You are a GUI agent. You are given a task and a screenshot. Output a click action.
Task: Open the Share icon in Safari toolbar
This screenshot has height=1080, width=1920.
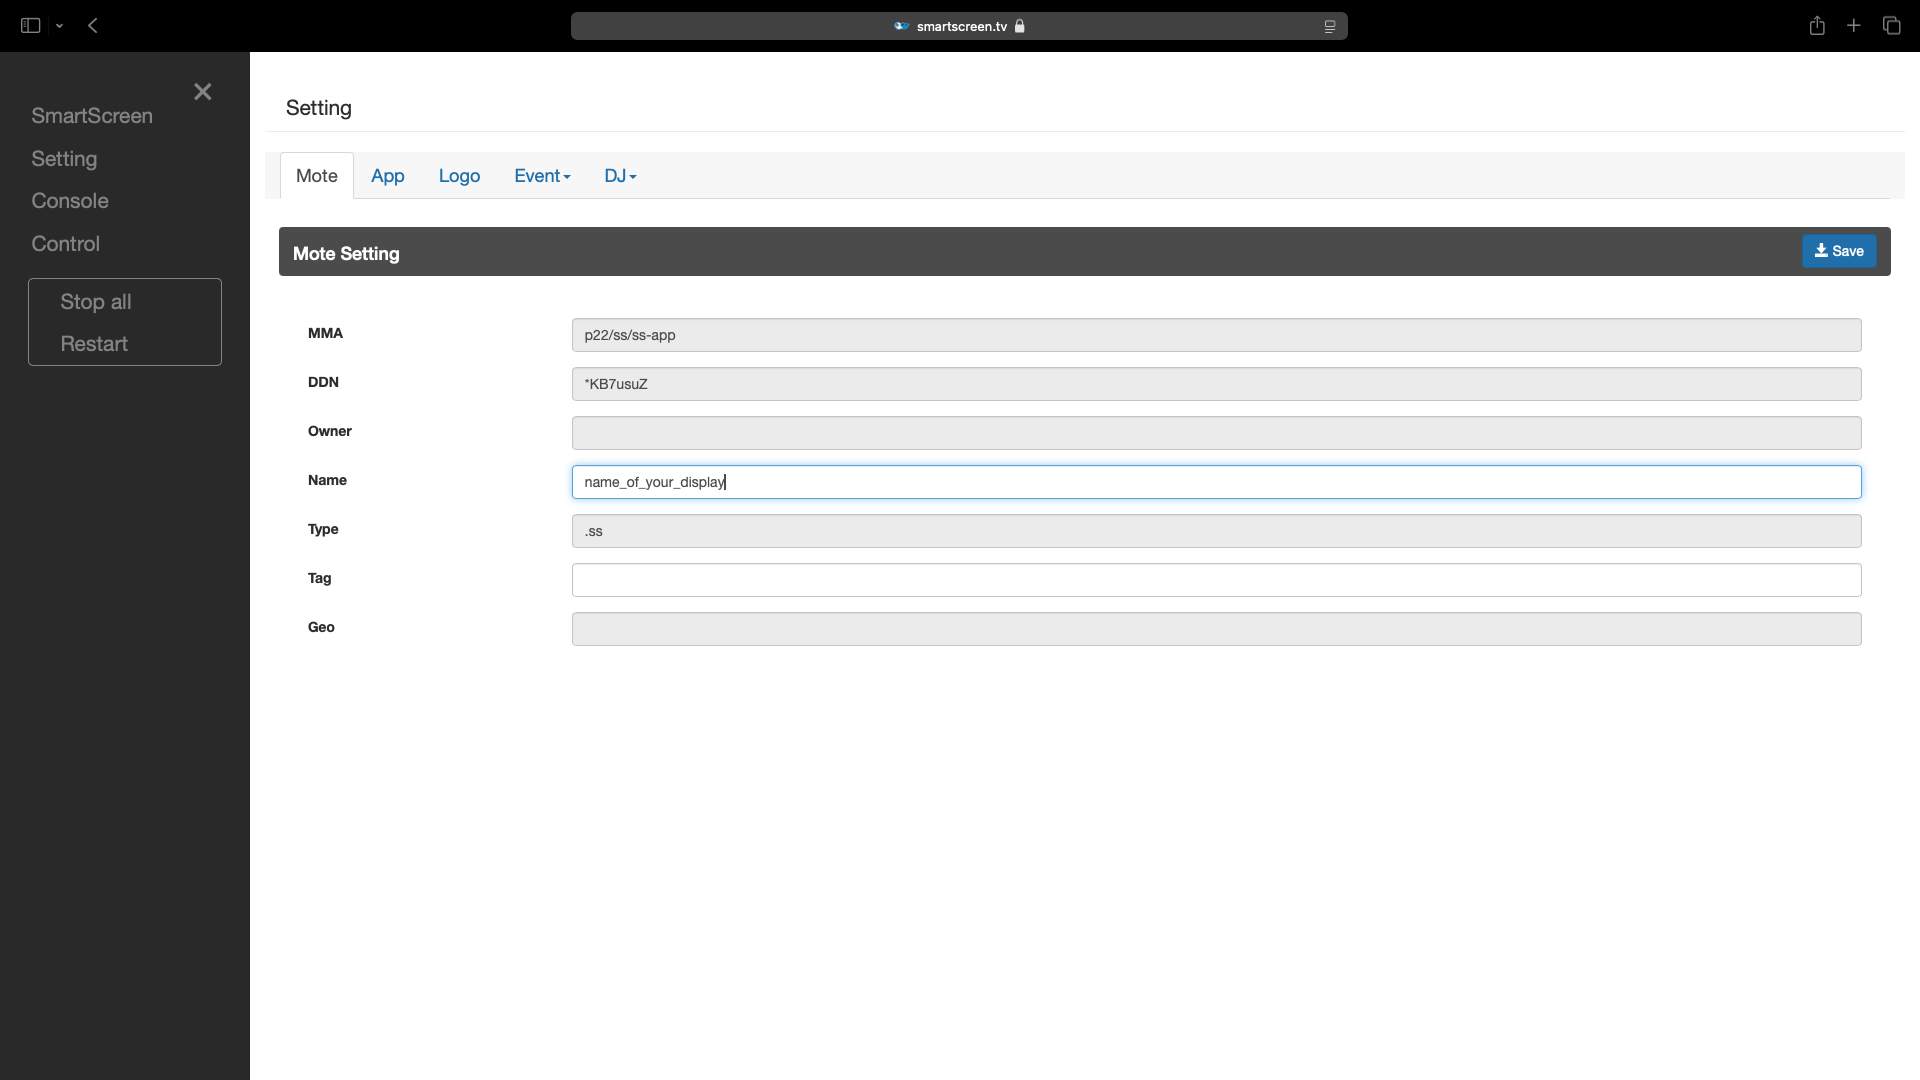1817,26
